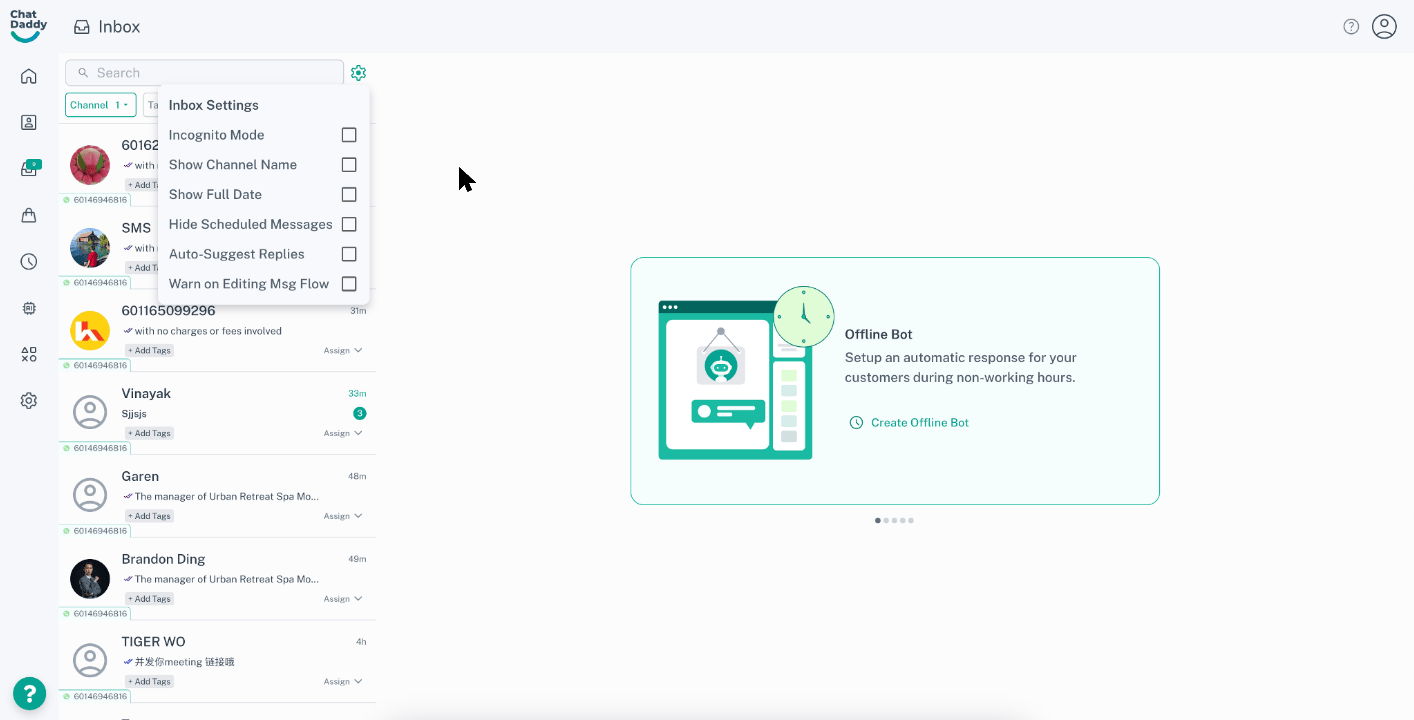
Task: Open the Home icon in the sidebar
Action: pos(29,76)
